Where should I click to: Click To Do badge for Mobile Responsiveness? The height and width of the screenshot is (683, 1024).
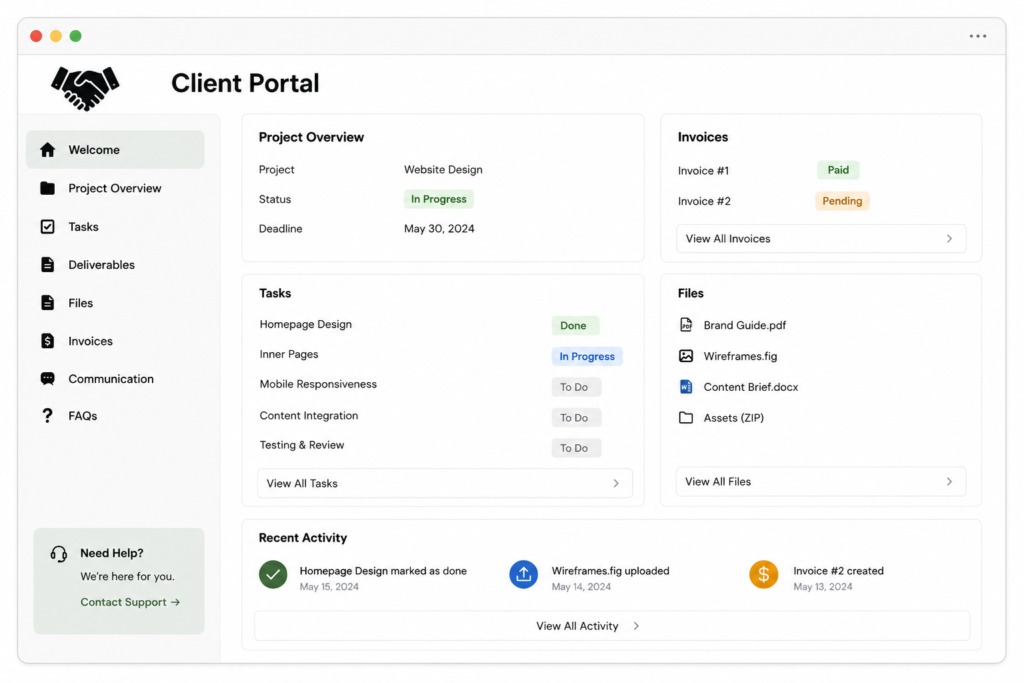575,387
